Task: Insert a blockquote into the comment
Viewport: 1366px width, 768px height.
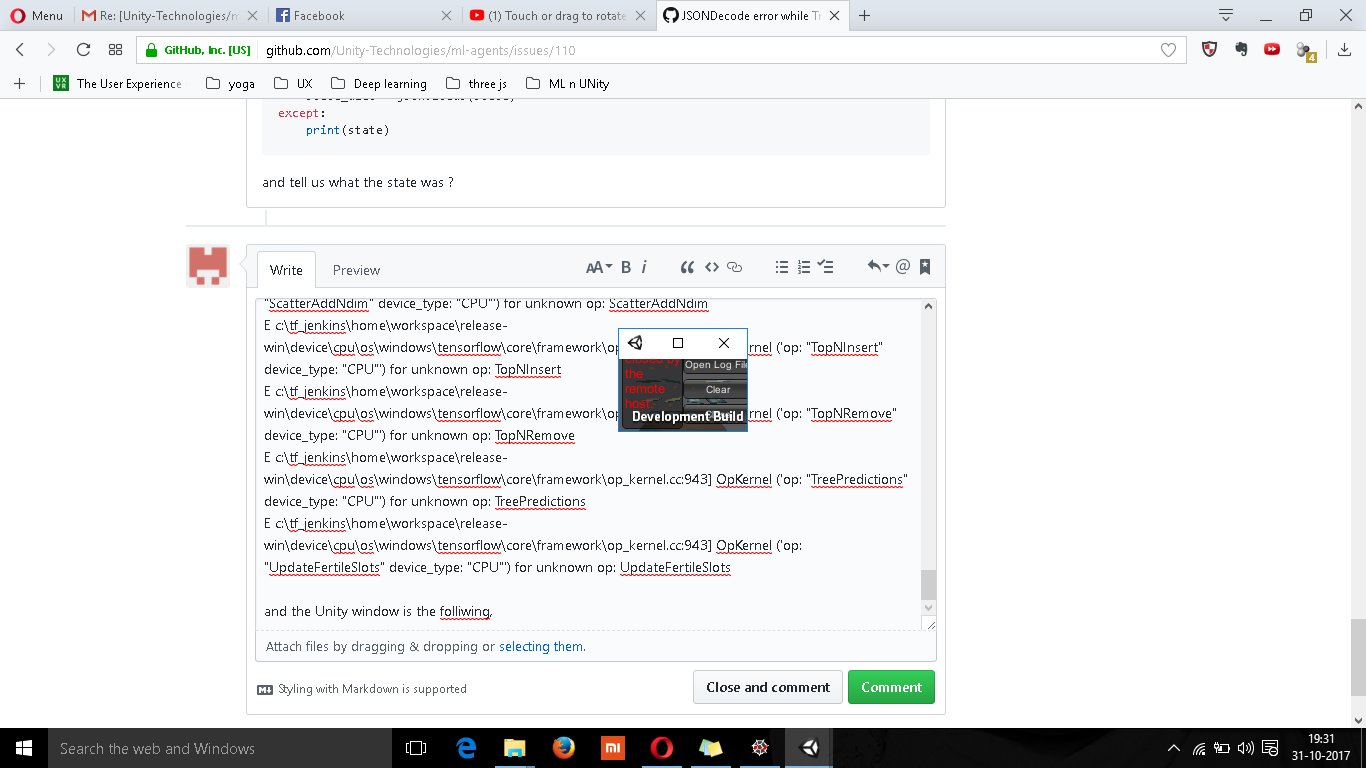Action: (687, 266)
